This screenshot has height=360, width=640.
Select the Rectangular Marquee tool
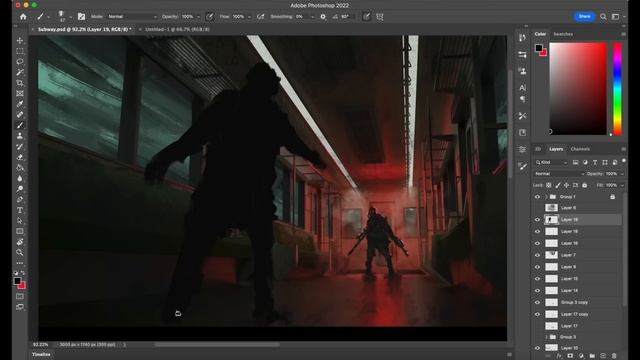coord(20,51)
